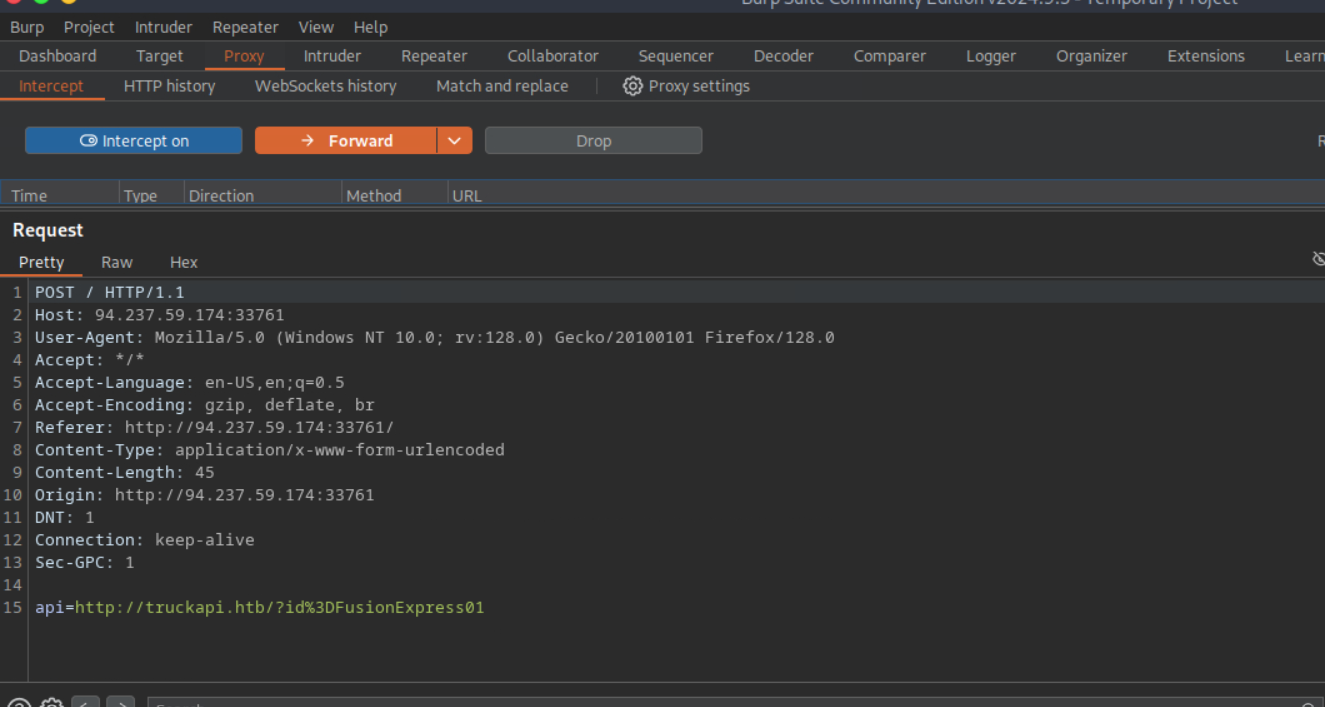Open the Burp menu in menu bar
Viewport: 1325px width, 707px height.
(27, 27)
